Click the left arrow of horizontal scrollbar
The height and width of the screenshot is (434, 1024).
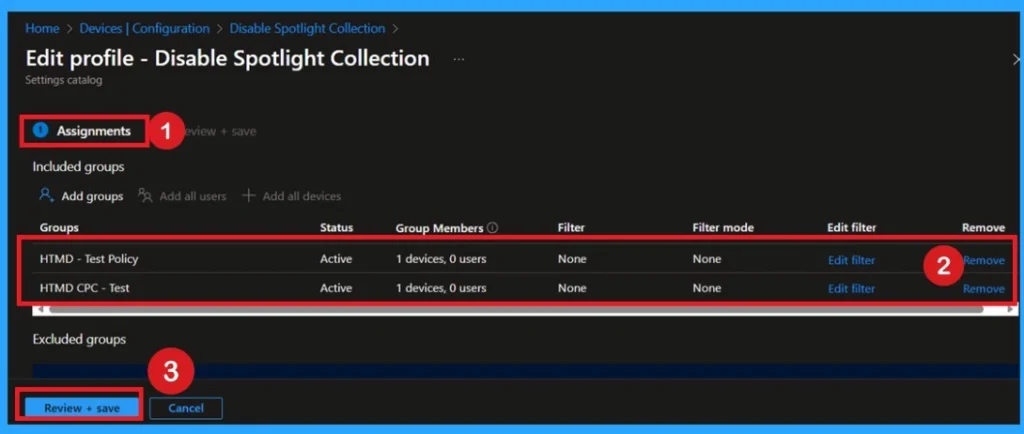tap(40, 309)
